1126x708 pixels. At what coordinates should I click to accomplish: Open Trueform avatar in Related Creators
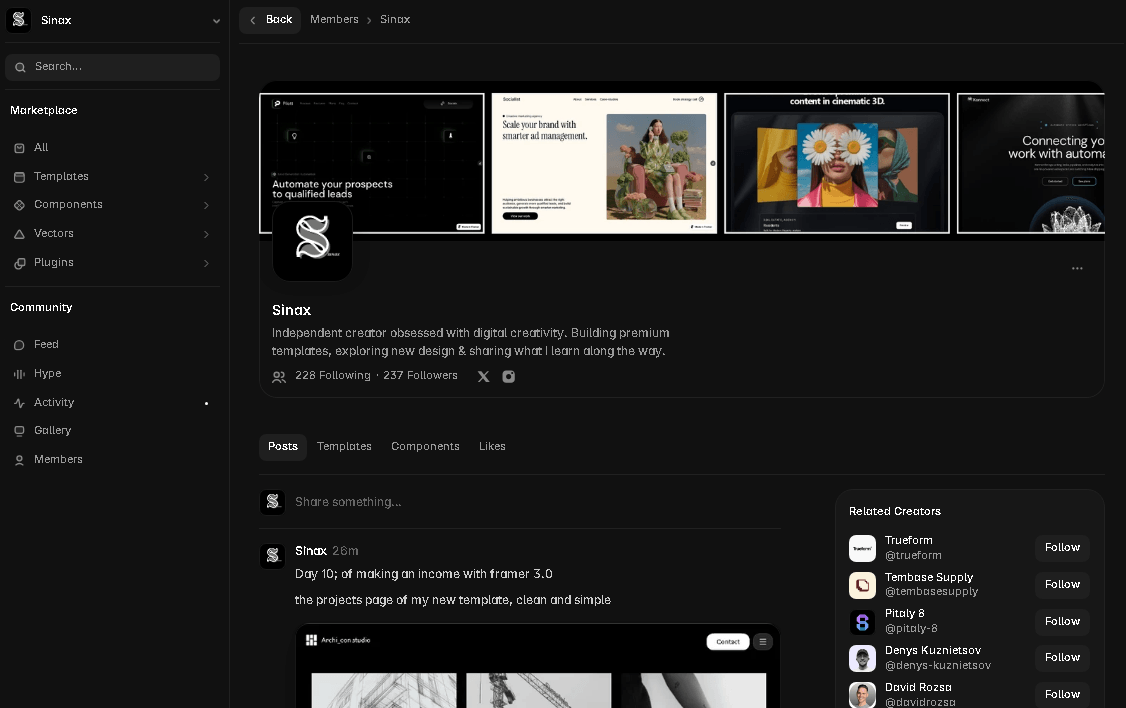[862, 549]
